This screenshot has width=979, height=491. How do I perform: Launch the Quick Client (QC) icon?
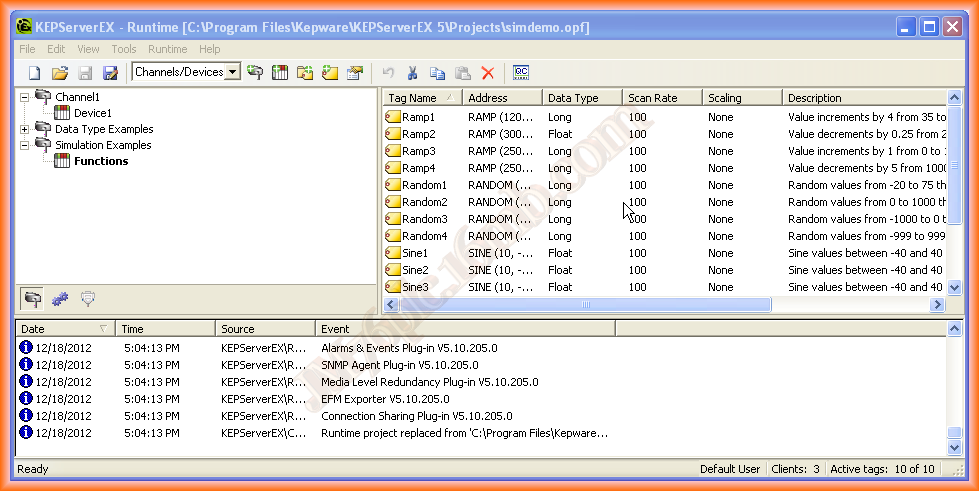pyautogui.click(x=521, y=72)
